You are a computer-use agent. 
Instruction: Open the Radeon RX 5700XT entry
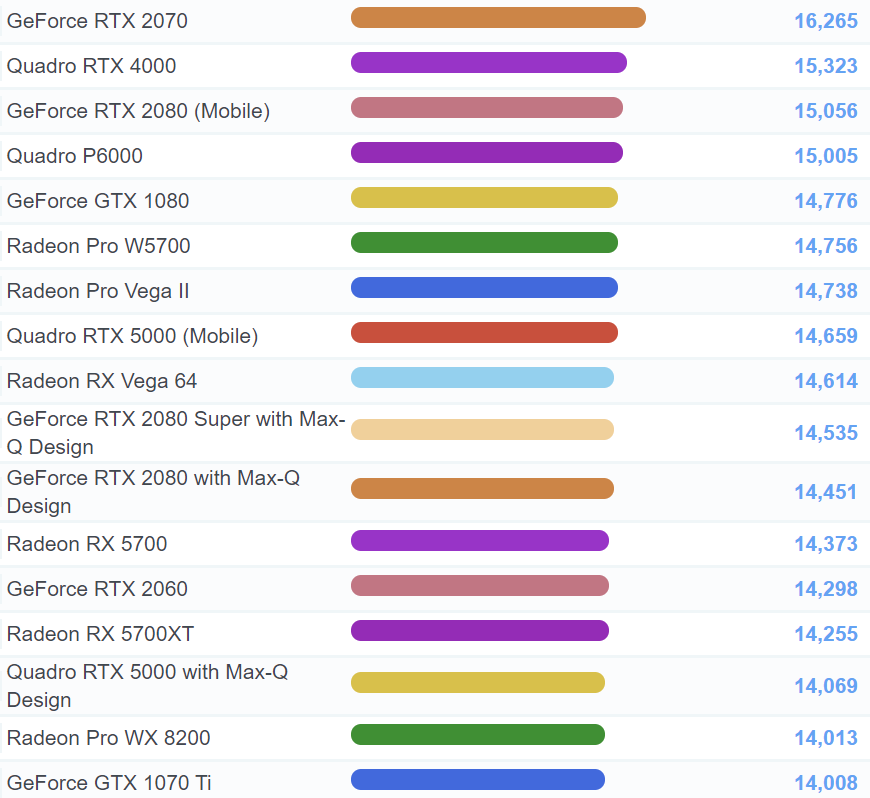click(100, 634)
